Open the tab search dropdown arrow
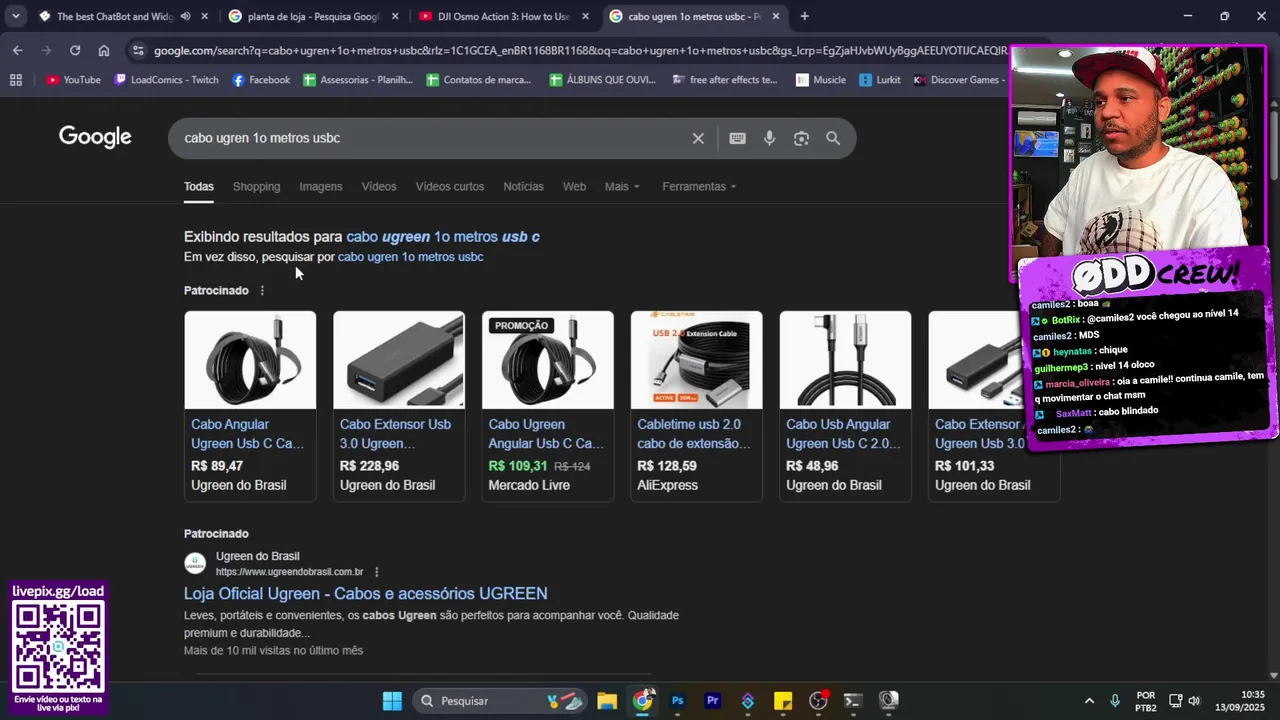 [16, 16]
